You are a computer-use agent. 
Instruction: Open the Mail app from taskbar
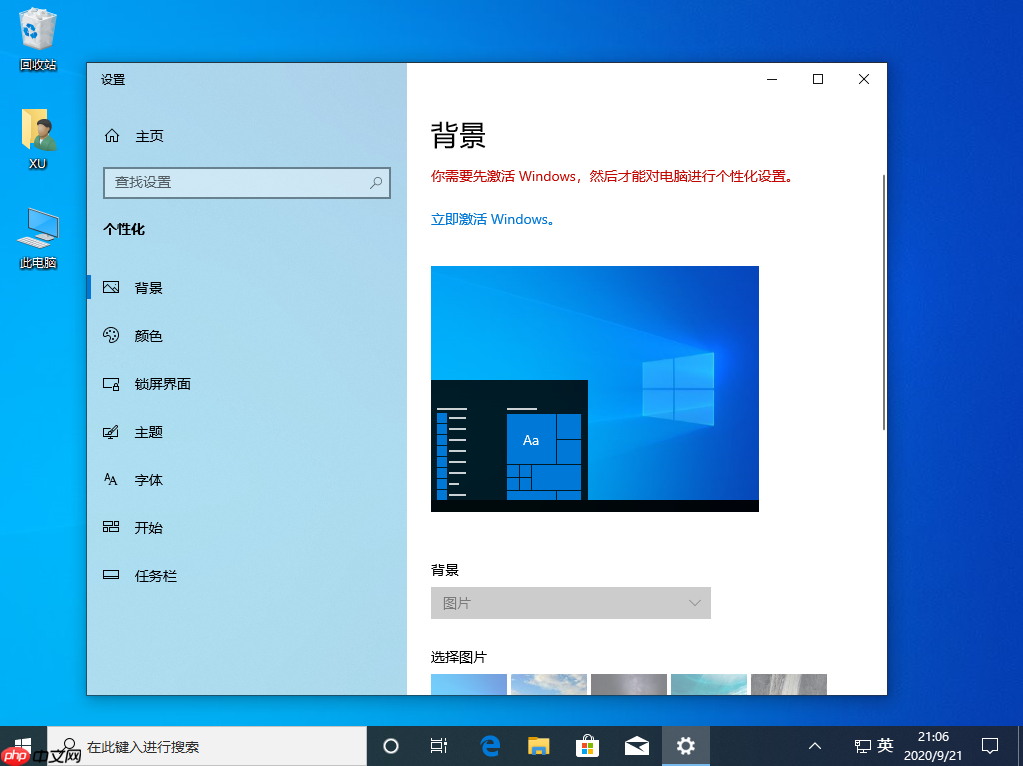tap(636, 745)
